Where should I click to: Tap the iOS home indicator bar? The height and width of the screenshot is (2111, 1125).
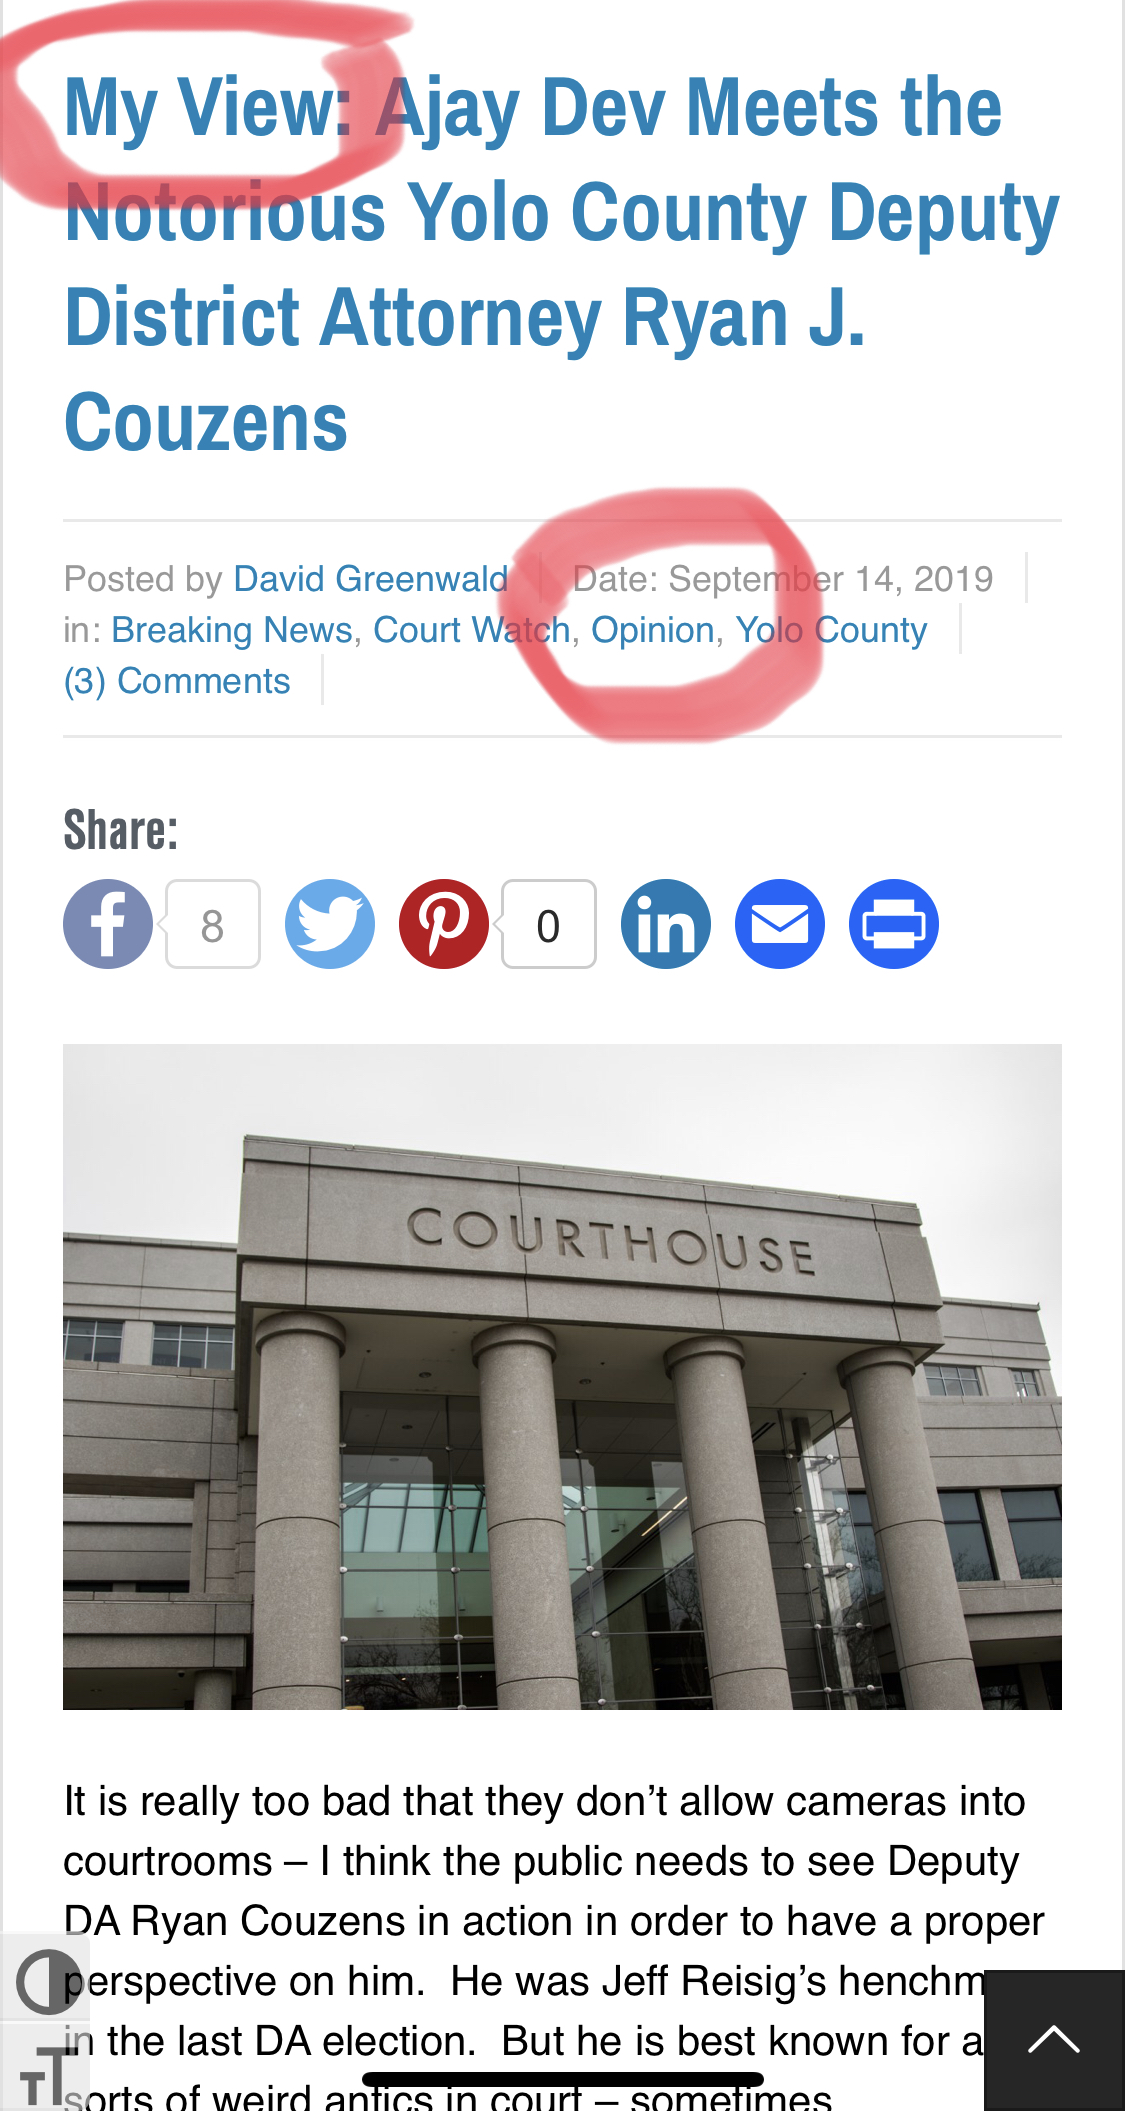(563, 2079)
